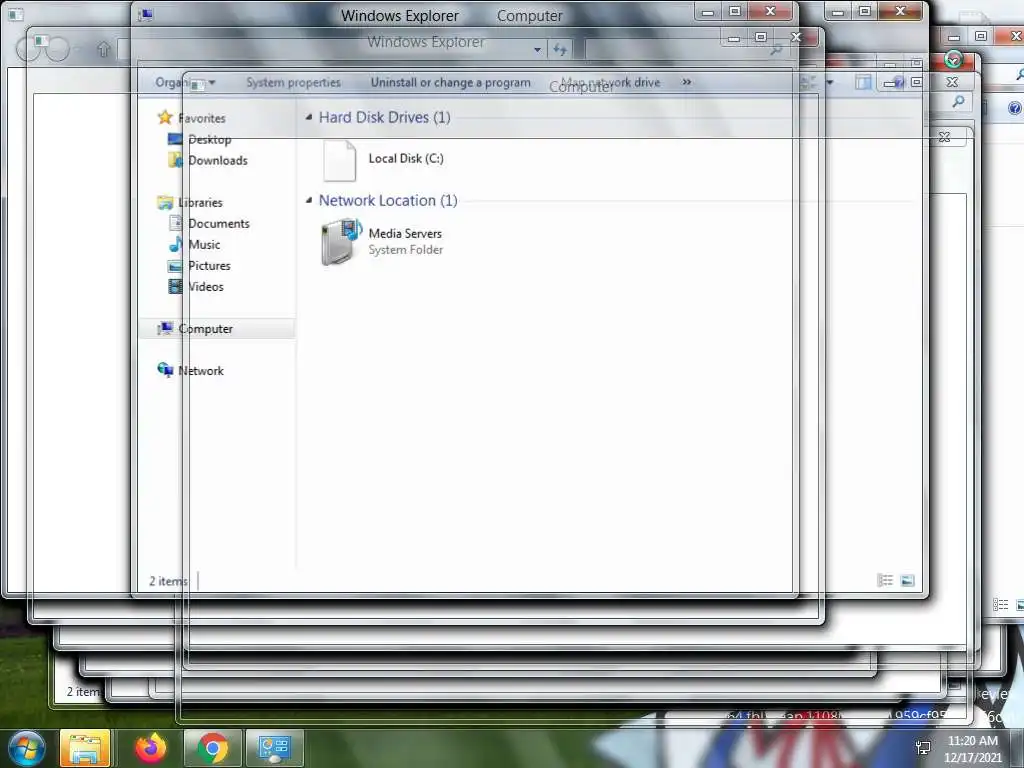Open the Local Disk (C:) drive

coord(383,160)
